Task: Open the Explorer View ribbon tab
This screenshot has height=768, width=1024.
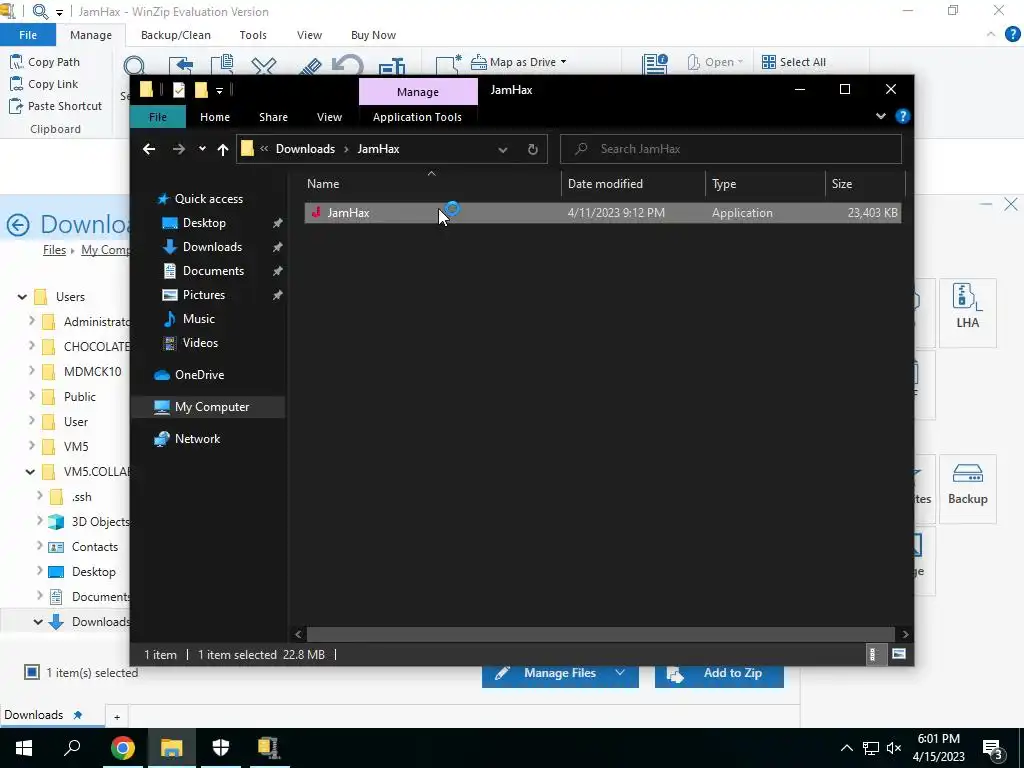Action: [329, 117]
